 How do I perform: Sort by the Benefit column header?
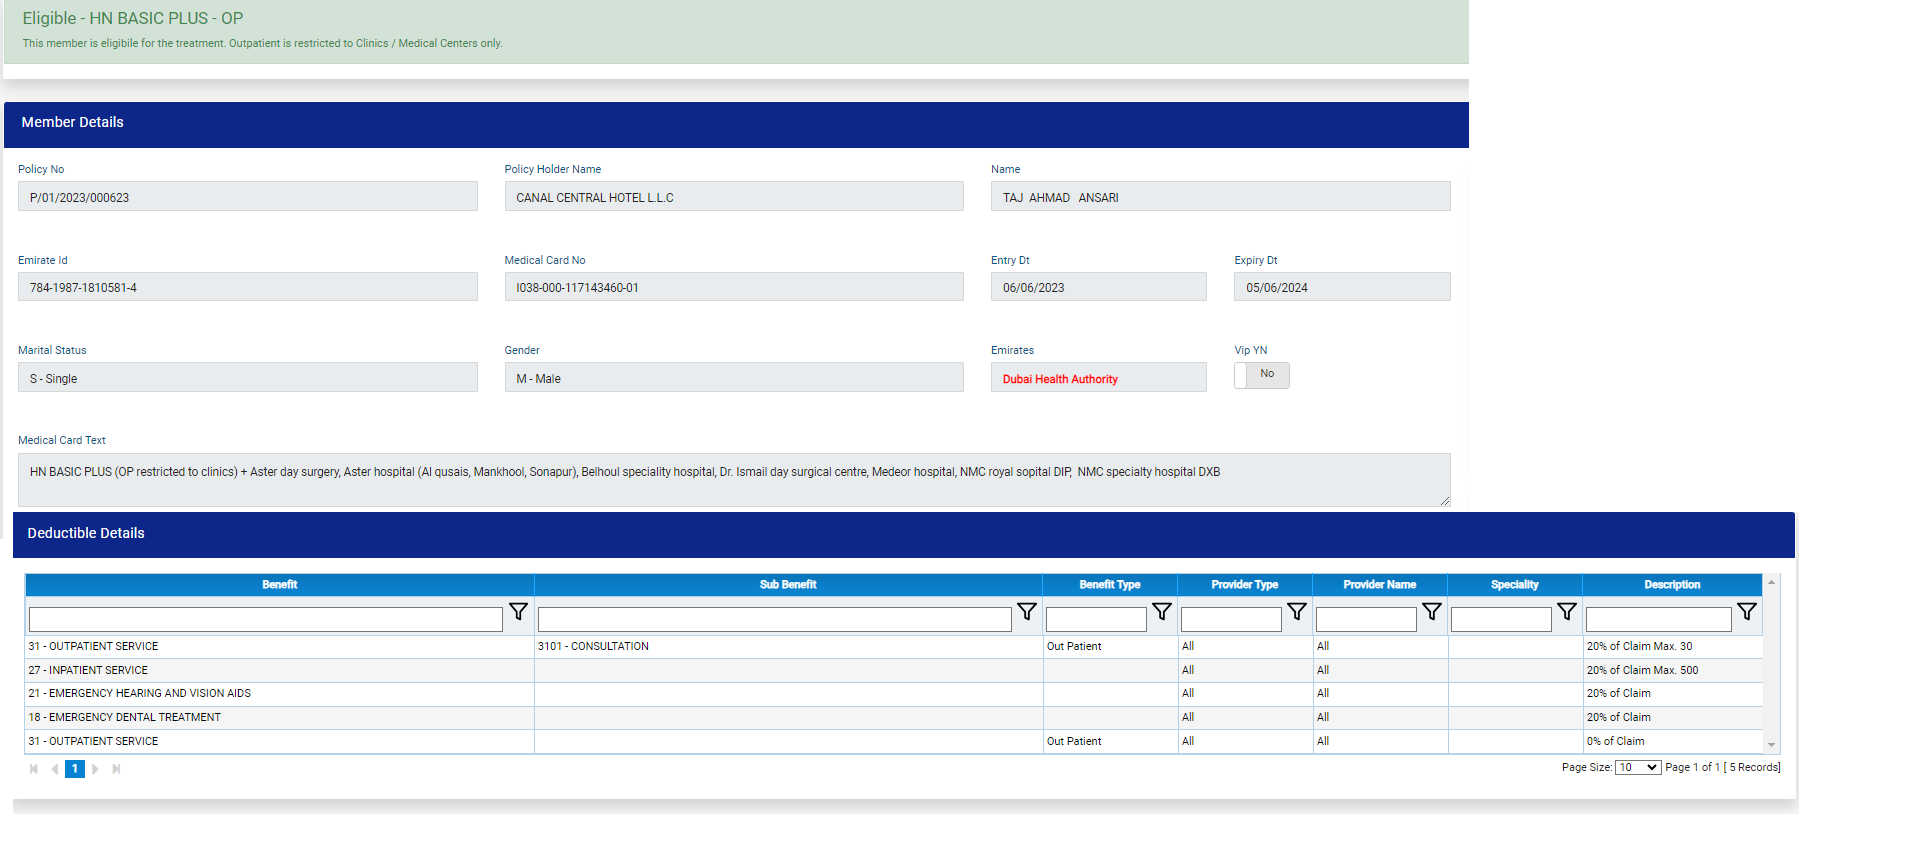click(279, 585)
